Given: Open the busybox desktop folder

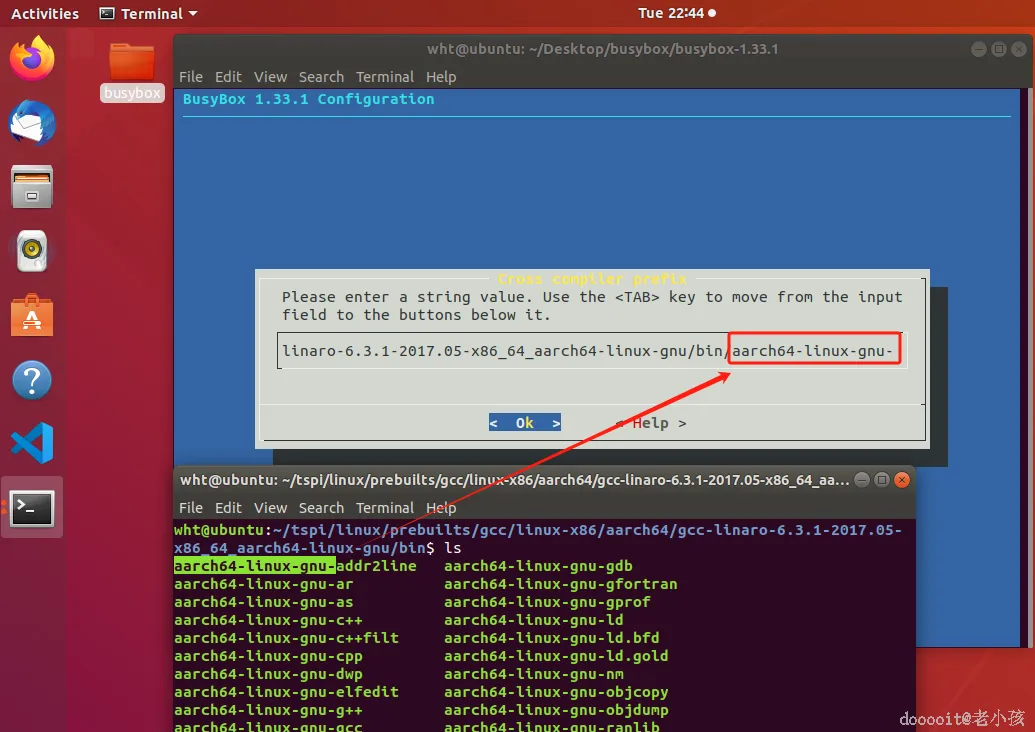Looking at the screenshot, I should click(x=132, y=73).
